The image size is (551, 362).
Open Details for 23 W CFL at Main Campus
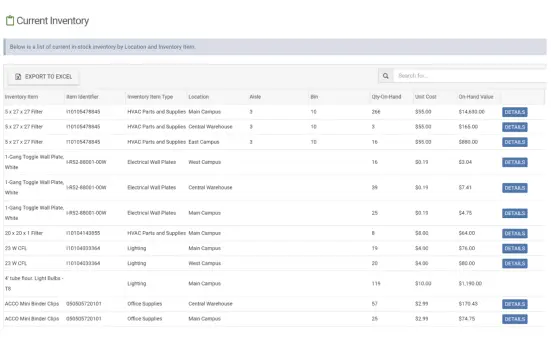[514, 248]
